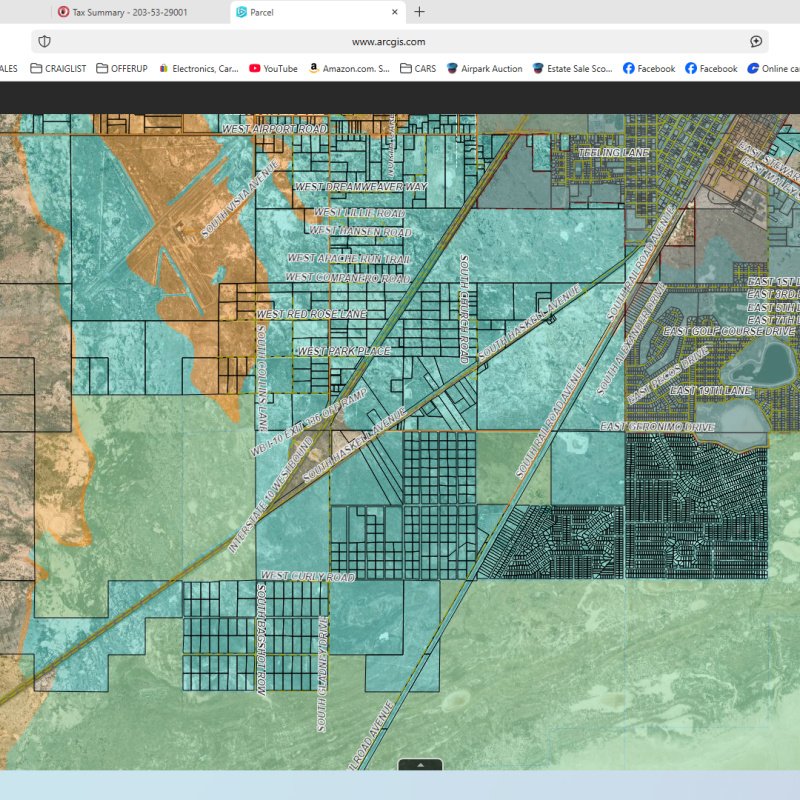Click the Tax Summary tab favicon
The width and height of the screenshot is (800, 800).
65,12
